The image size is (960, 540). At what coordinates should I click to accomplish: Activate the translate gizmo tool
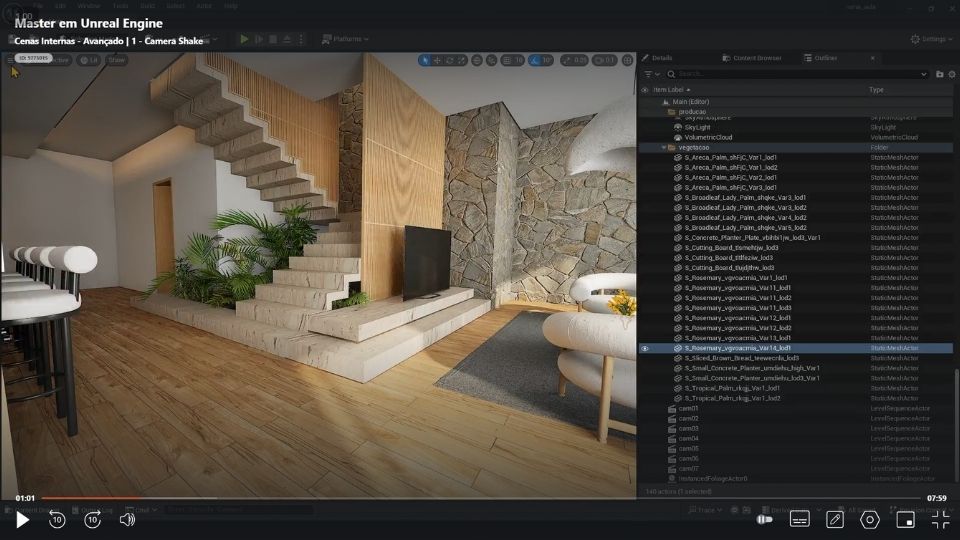tap(437, 60)
